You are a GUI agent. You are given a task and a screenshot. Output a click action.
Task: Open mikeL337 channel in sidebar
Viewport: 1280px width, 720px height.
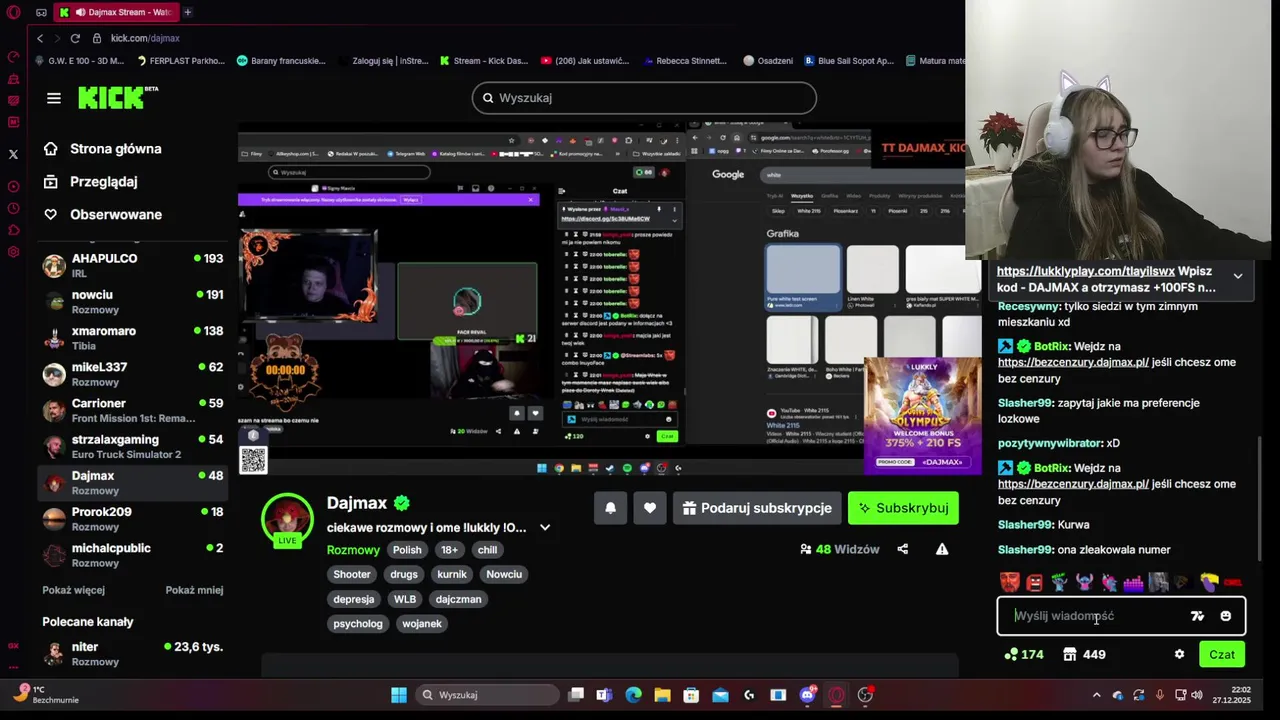[x=133, y=374]
